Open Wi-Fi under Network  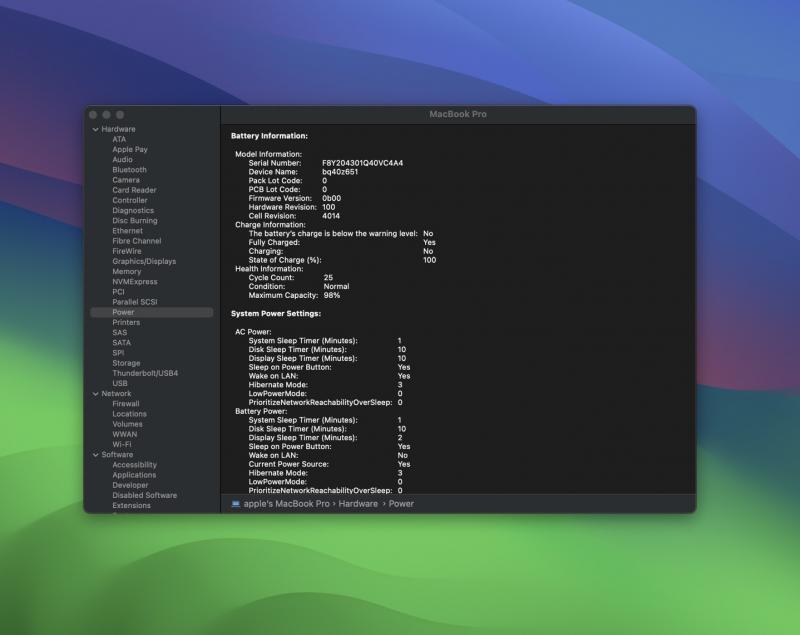coord(121,445)
